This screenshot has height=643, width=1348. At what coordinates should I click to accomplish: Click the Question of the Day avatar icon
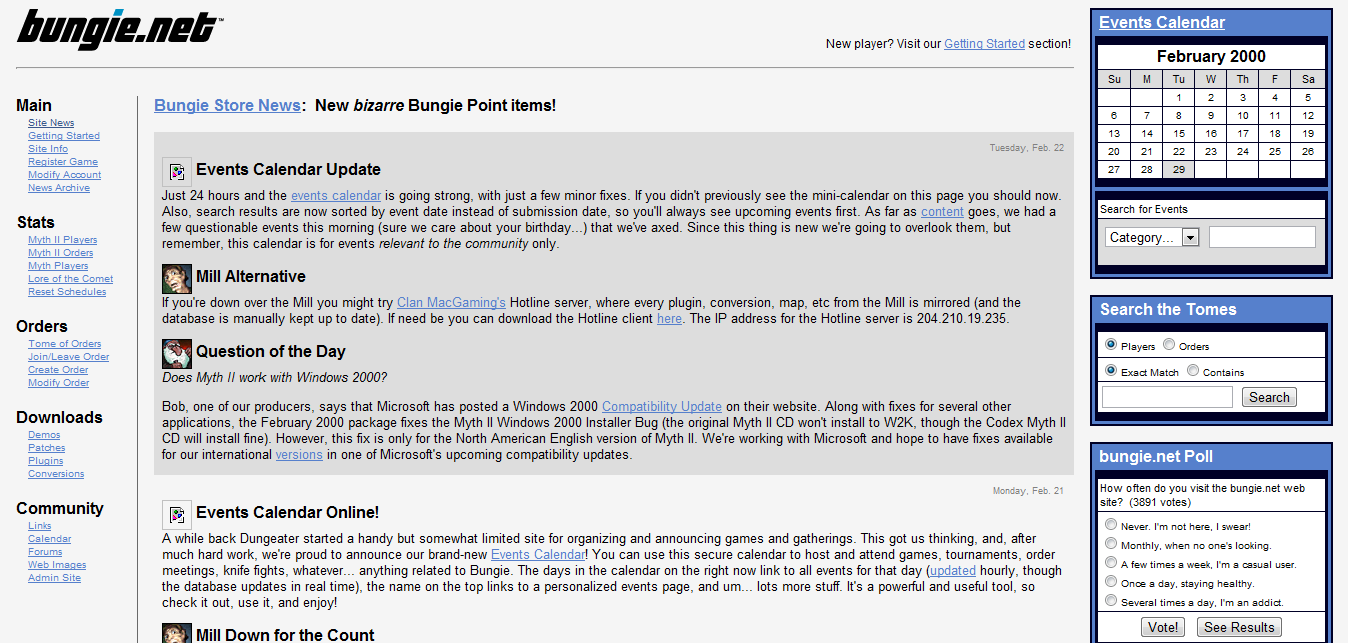[177, 352]
